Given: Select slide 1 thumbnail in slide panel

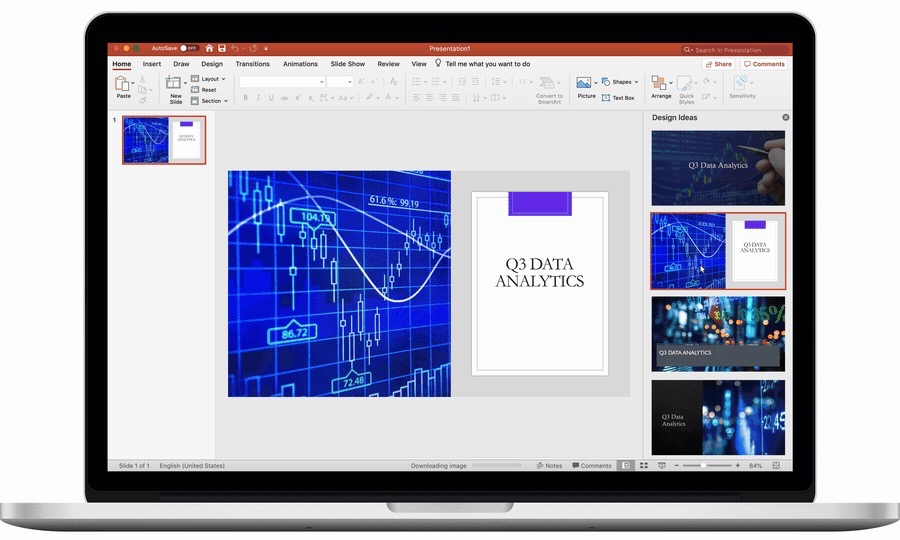Looking at the screenshot, I should (x=164, y=140).
